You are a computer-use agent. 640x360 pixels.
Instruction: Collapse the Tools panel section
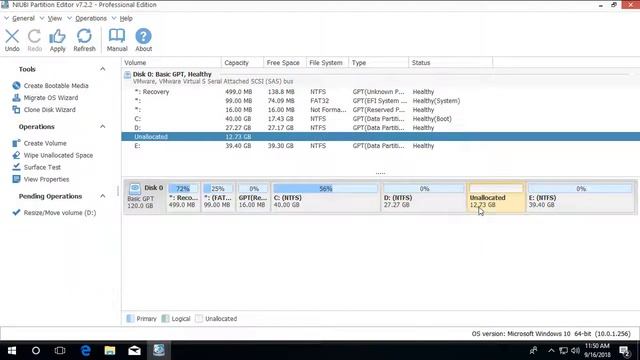point(102,69)
